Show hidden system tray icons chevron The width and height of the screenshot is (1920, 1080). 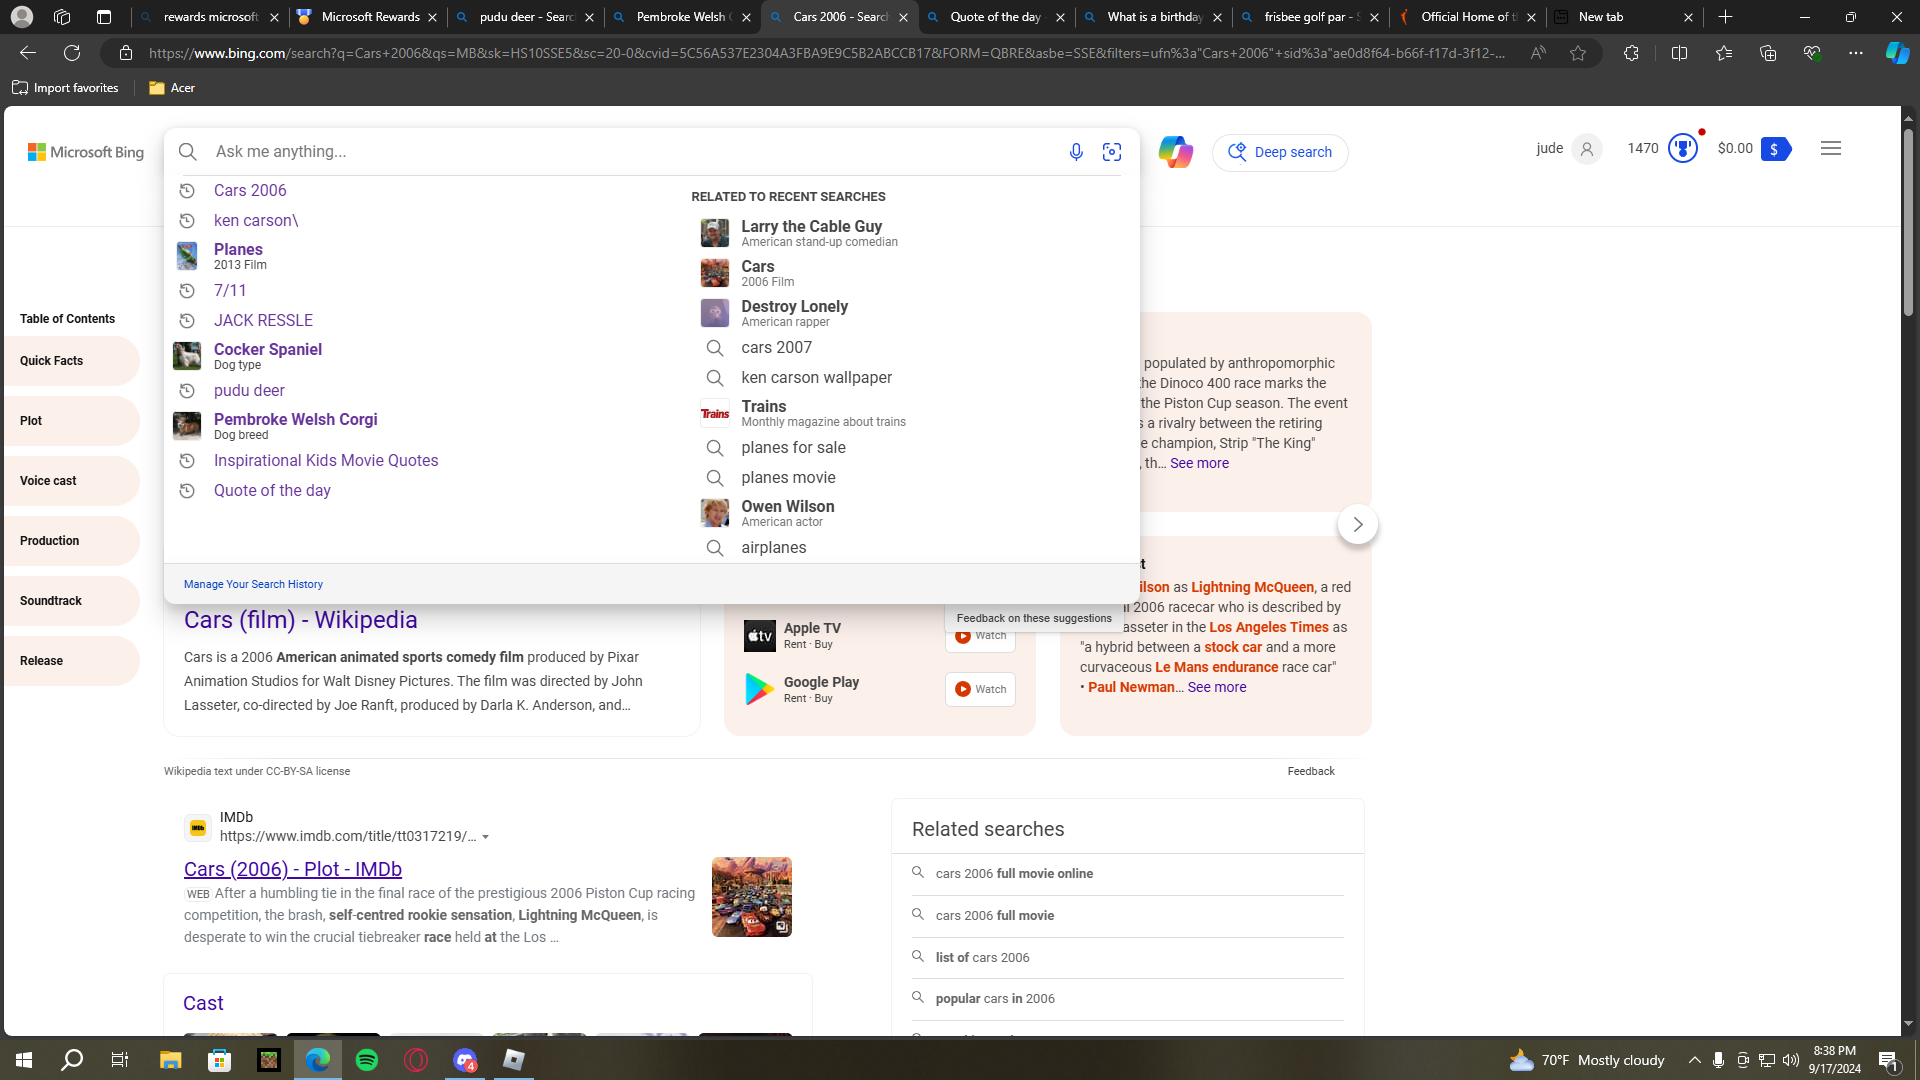[x=1694, y=1060]
